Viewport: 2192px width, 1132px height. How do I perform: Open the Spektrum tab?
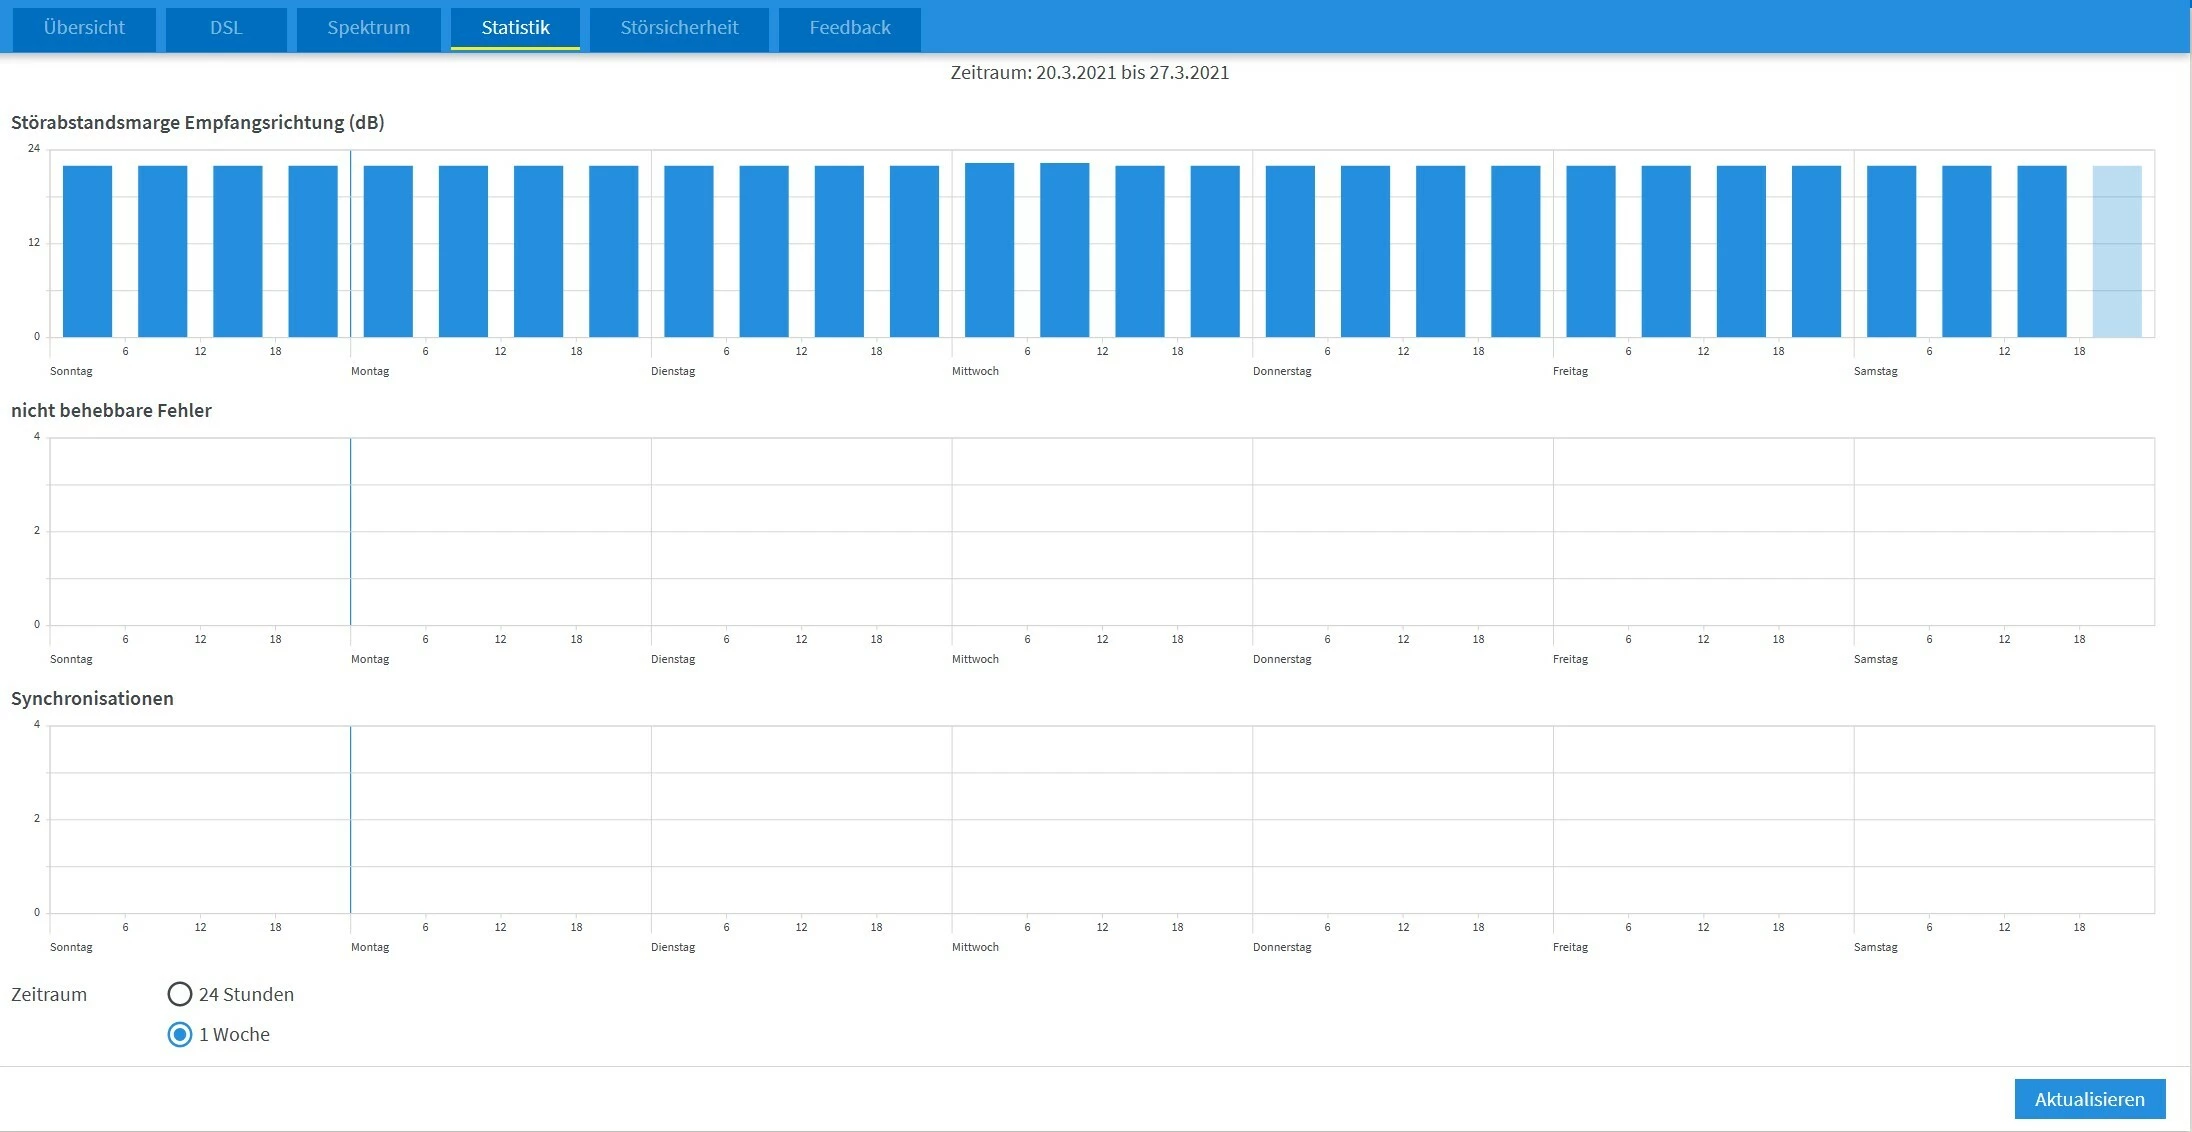pos(368,28)
